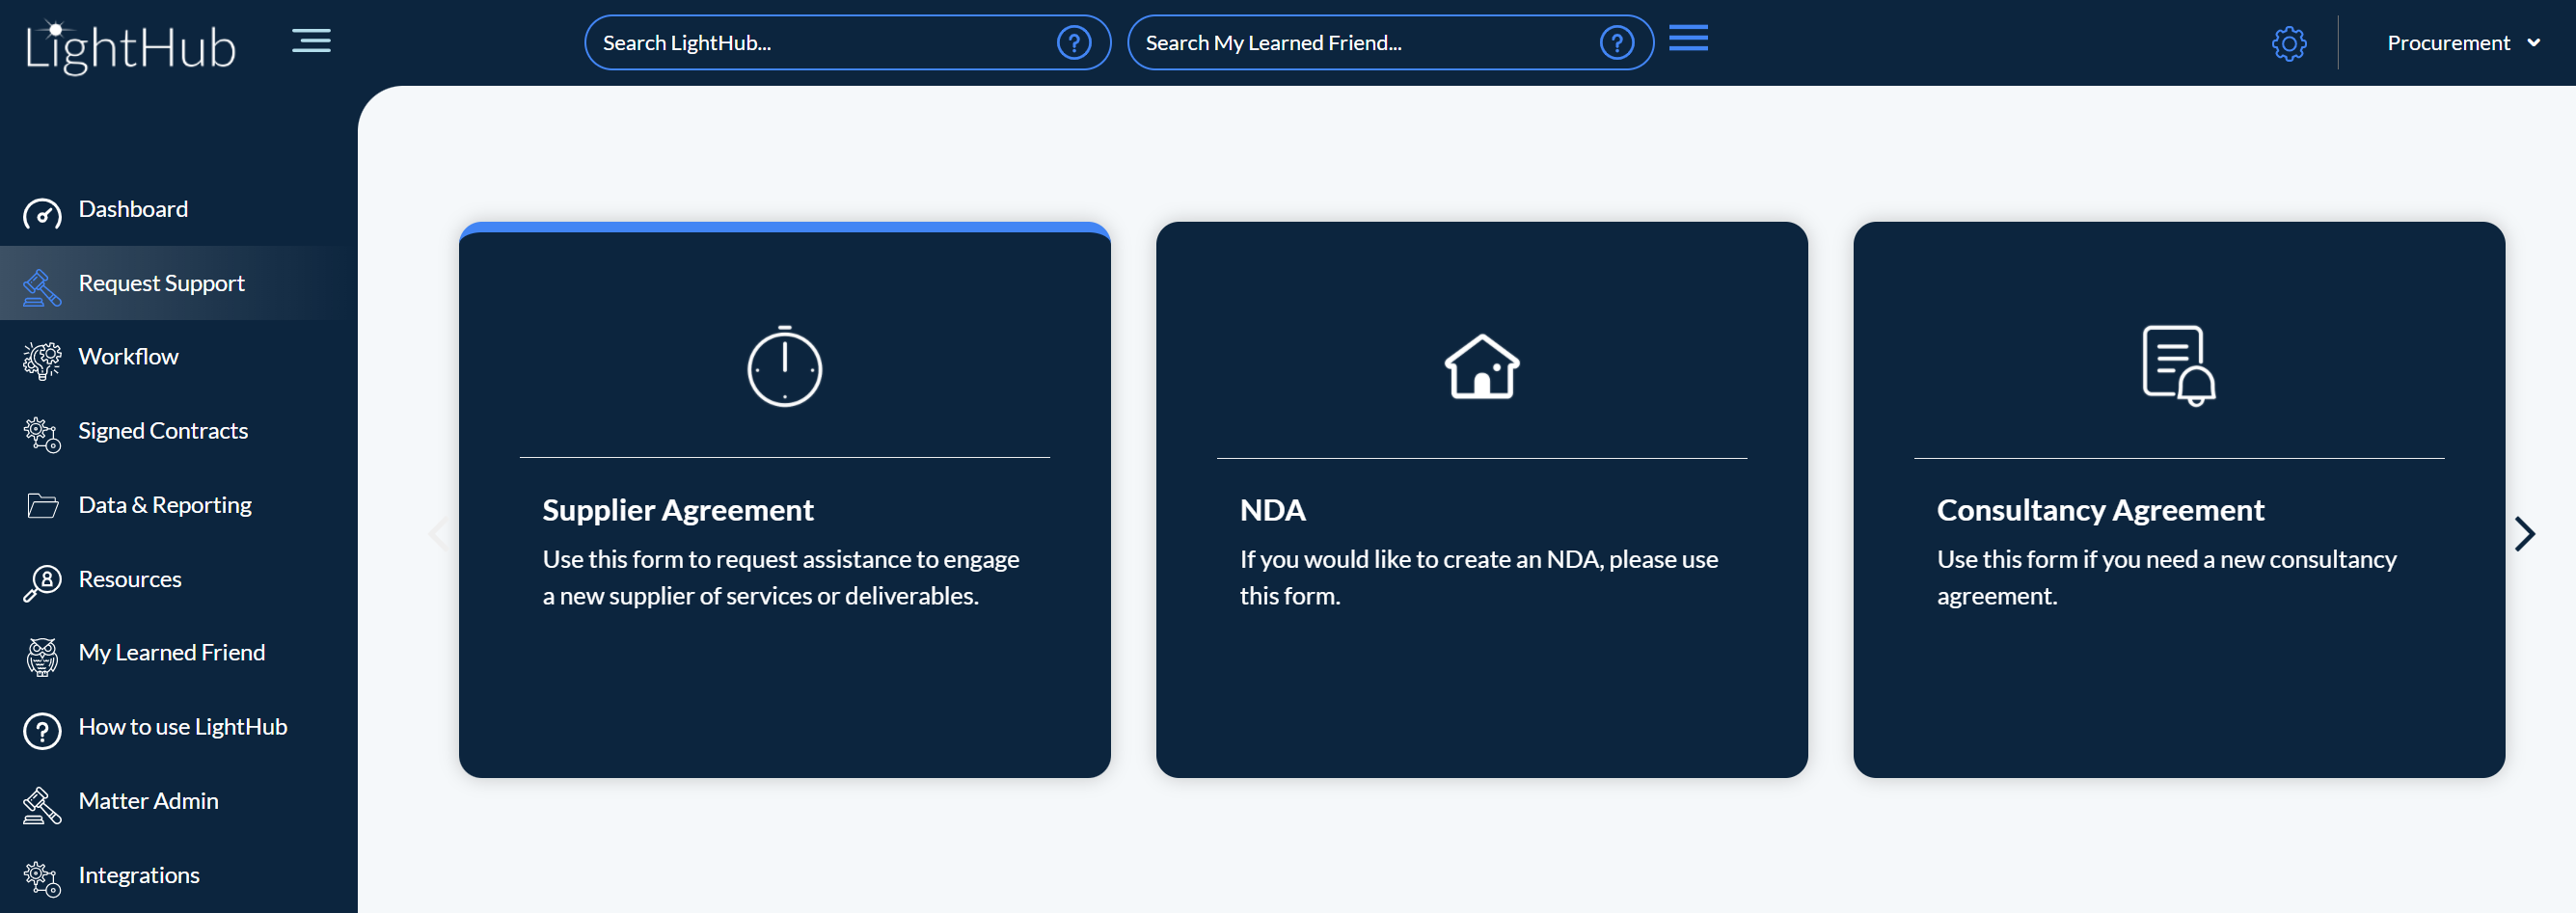Open the Data & Reporting folder icon
The width and height of the screenshot is (2576, 913).
pos(41,505)
